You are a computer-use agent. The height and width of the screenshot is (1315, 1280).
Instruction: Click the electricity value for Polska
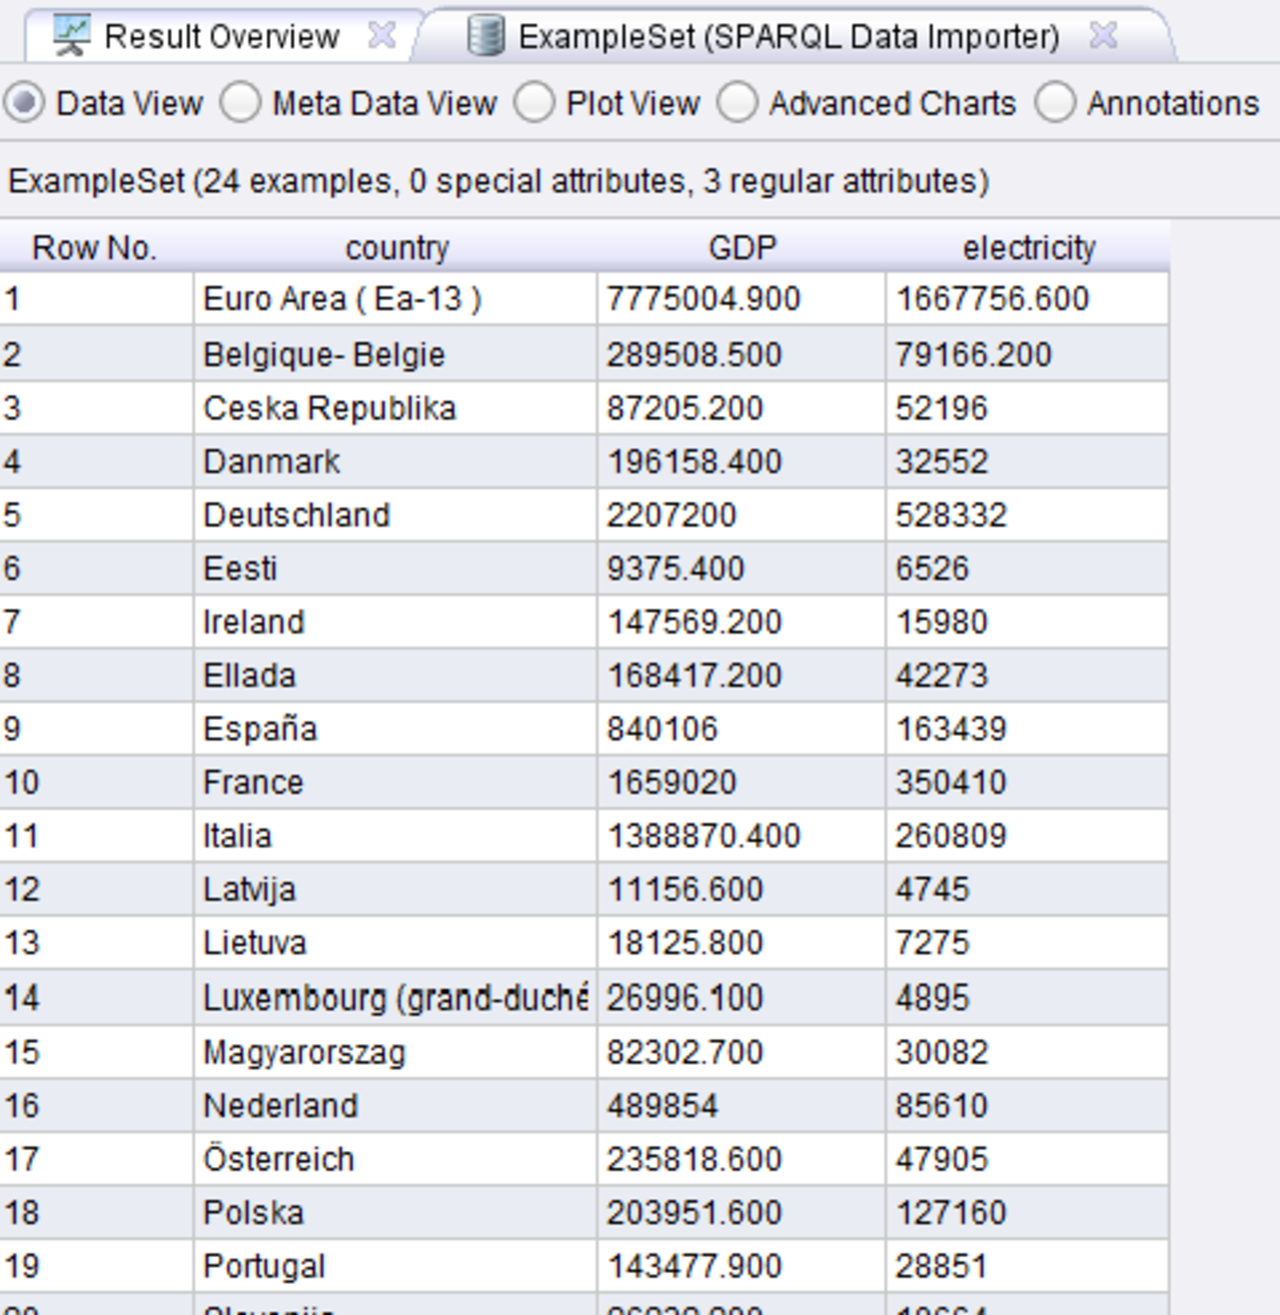coord(940,1212)
